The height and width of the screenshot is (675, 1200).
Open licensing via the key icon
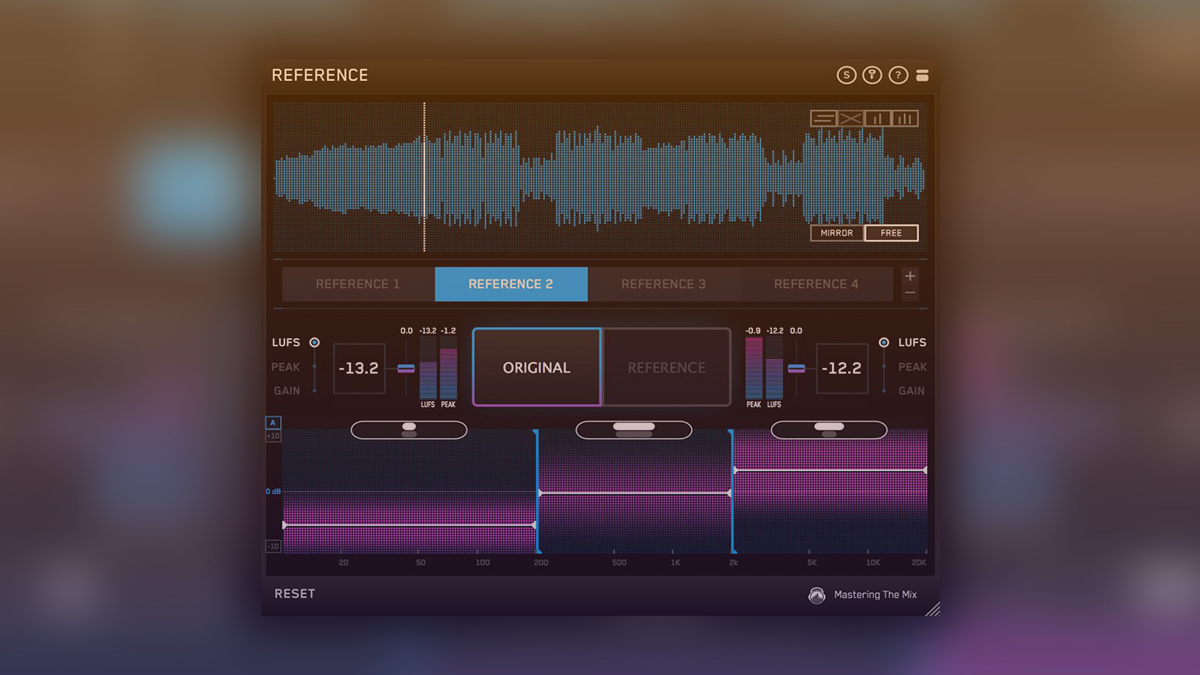(x=870, y=74)
